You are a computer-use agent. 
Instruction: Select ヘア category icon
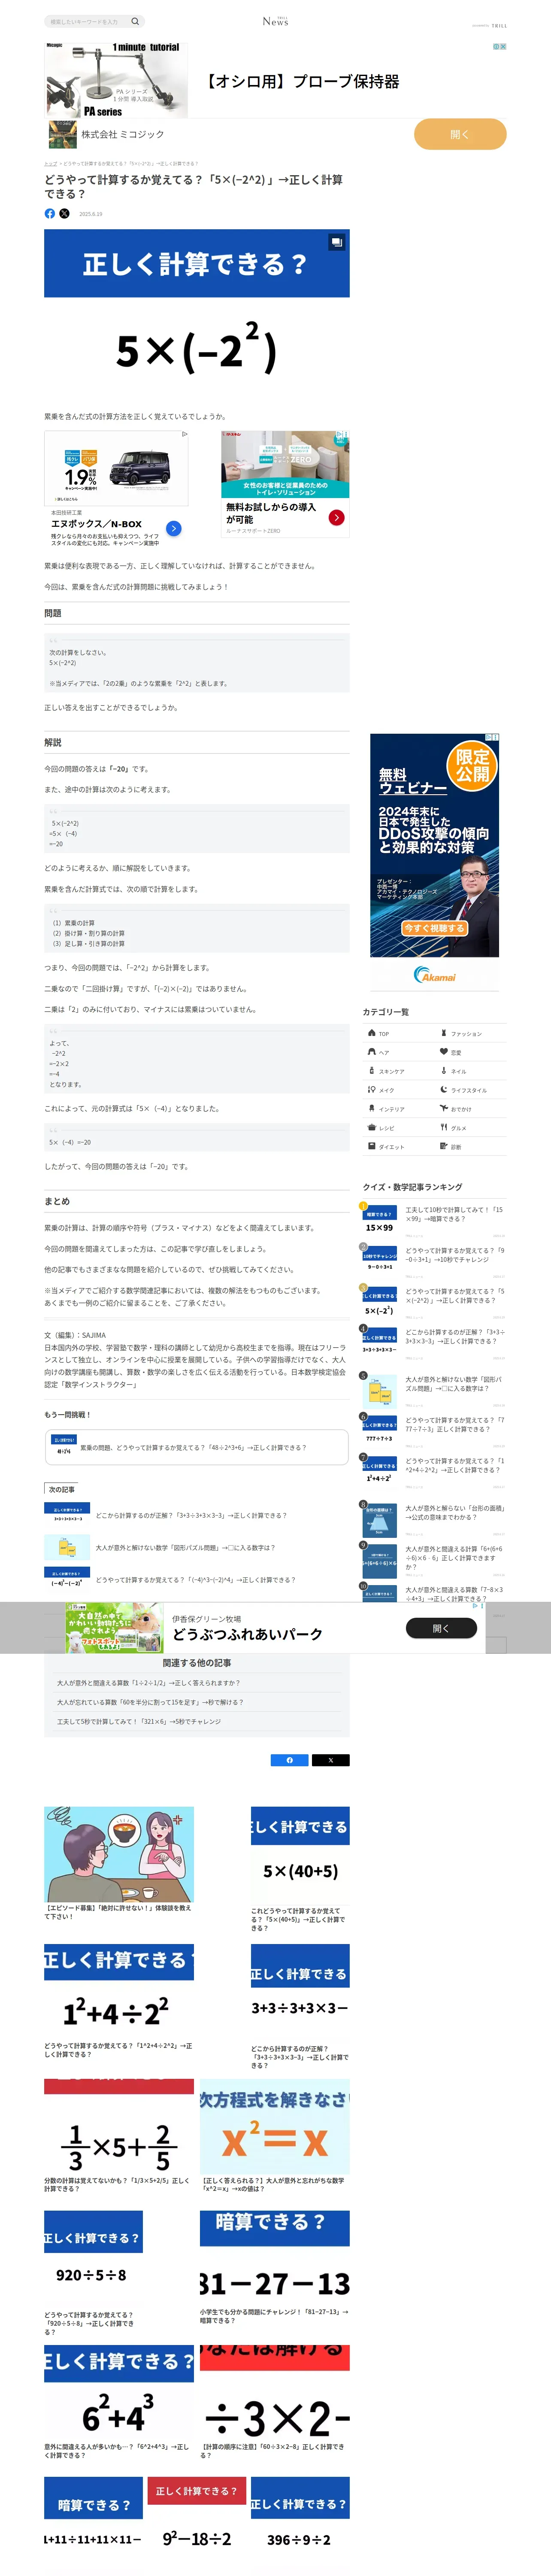tap(372, 1052)
